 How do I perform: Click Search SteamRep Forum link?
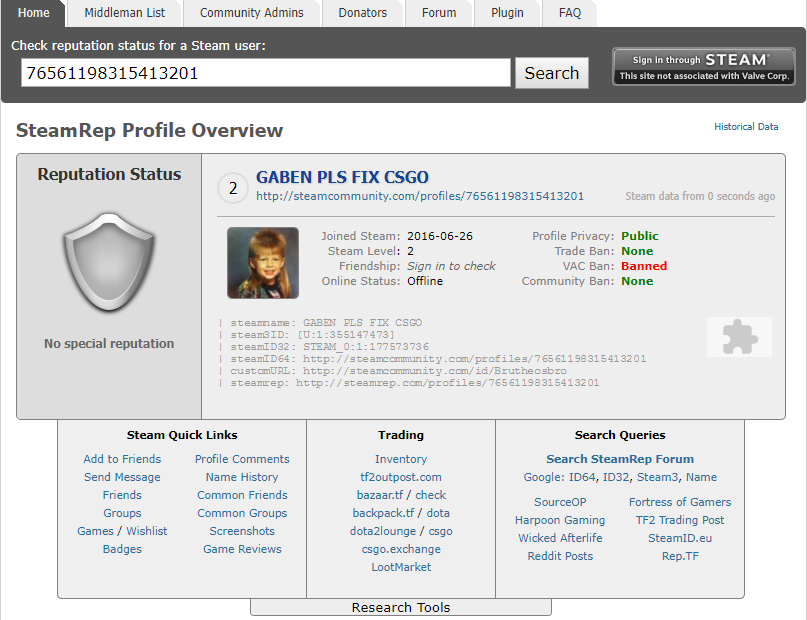tap(620, 459)
